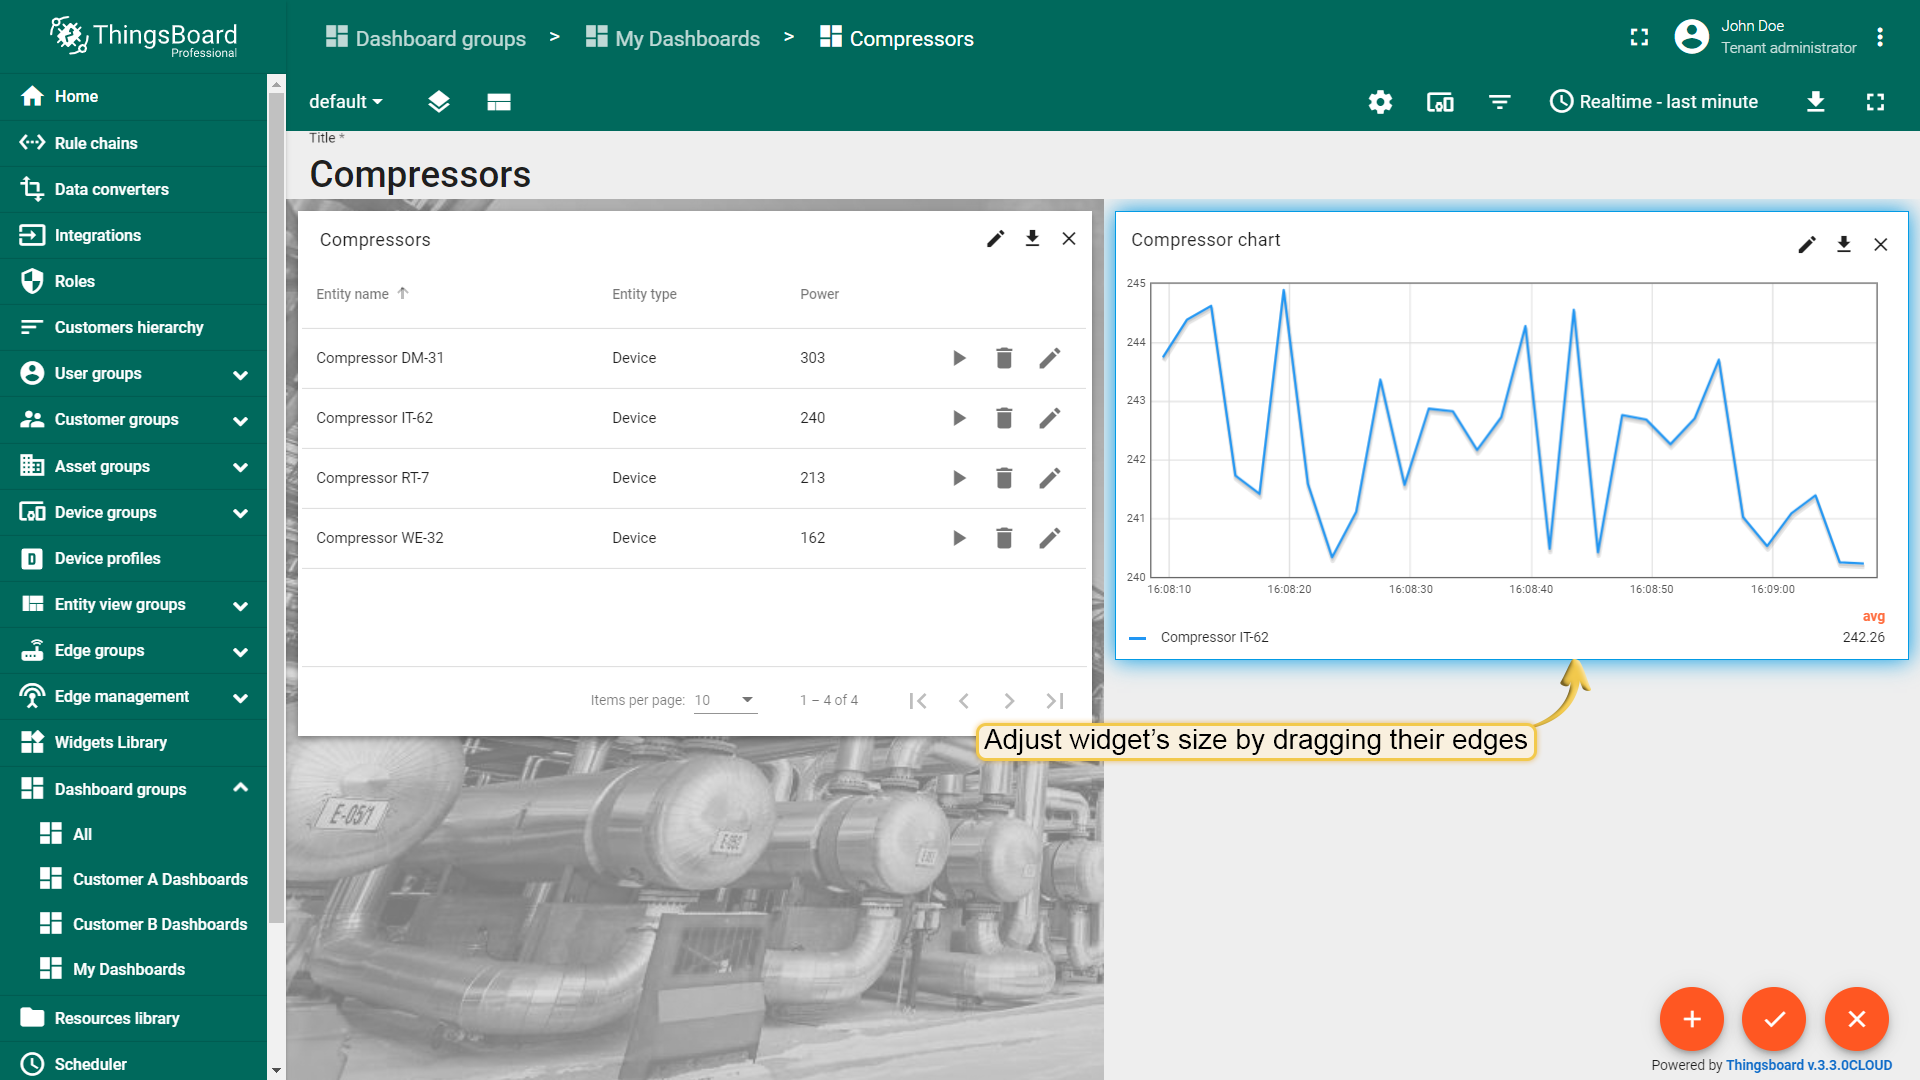
Task: Open items per page dropdown
Action: pyautogui.click(x=725, y=700)
